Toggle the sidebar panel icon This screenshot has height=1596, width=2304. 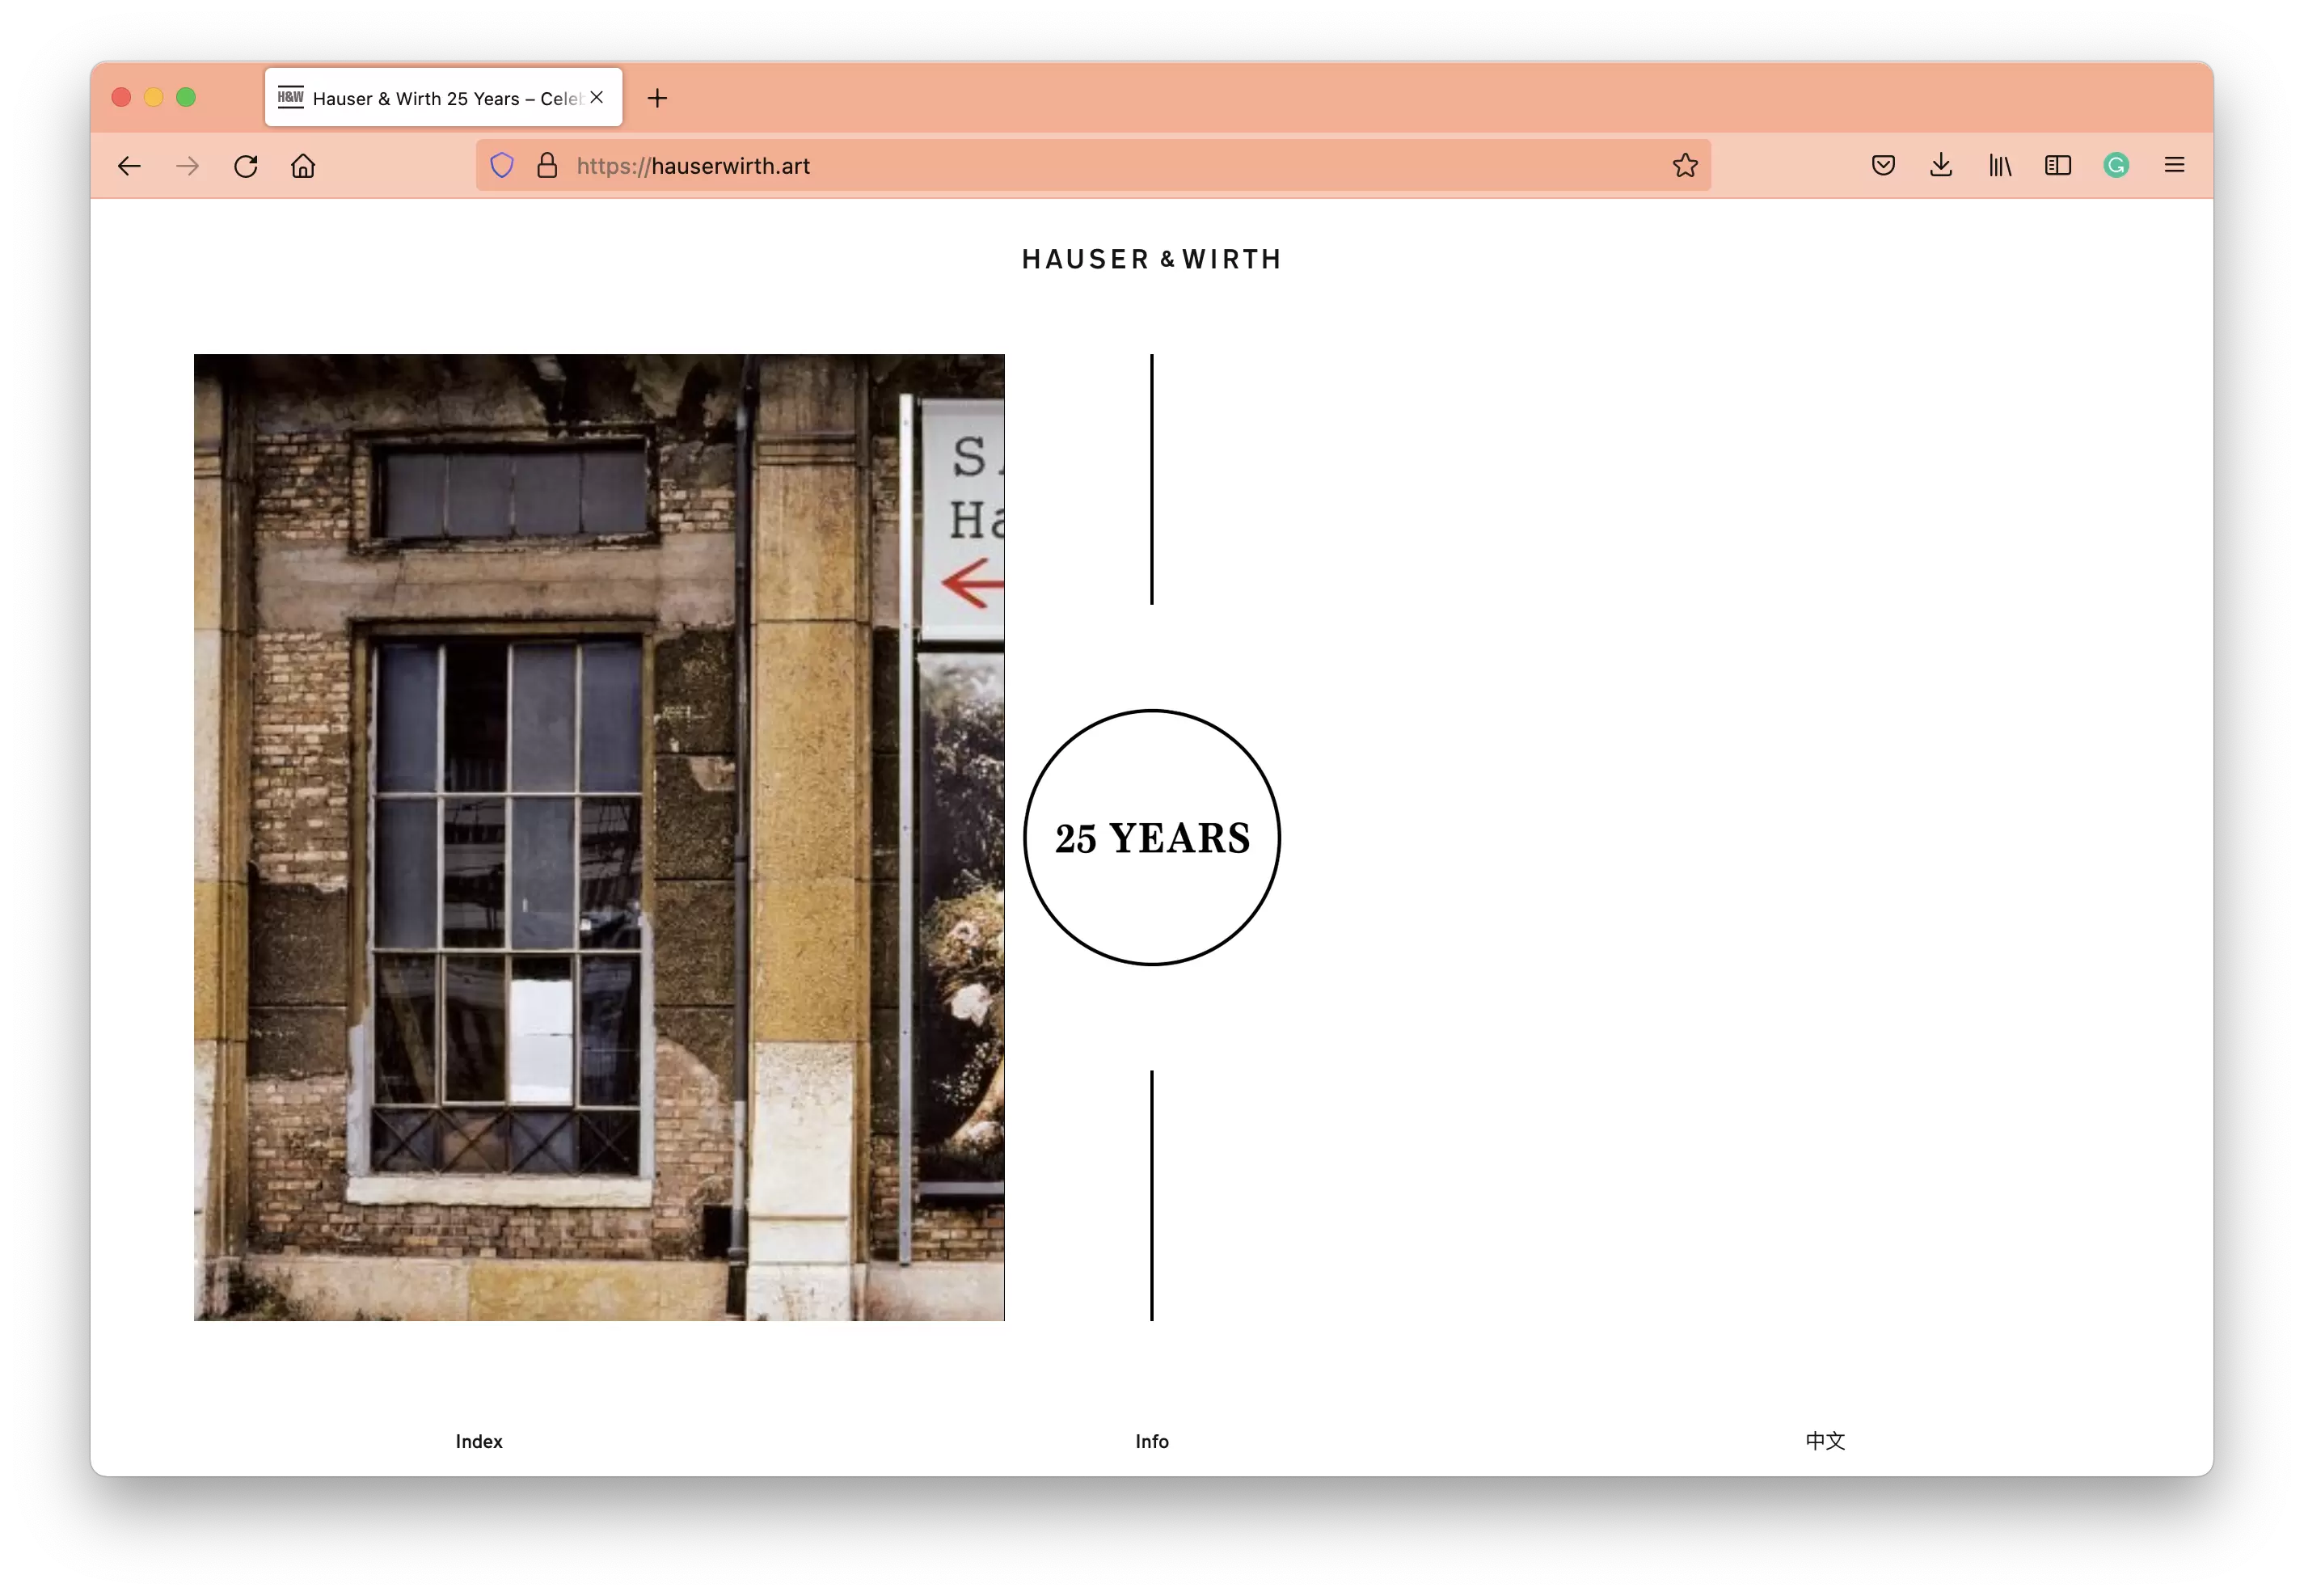coord(2058,165)
